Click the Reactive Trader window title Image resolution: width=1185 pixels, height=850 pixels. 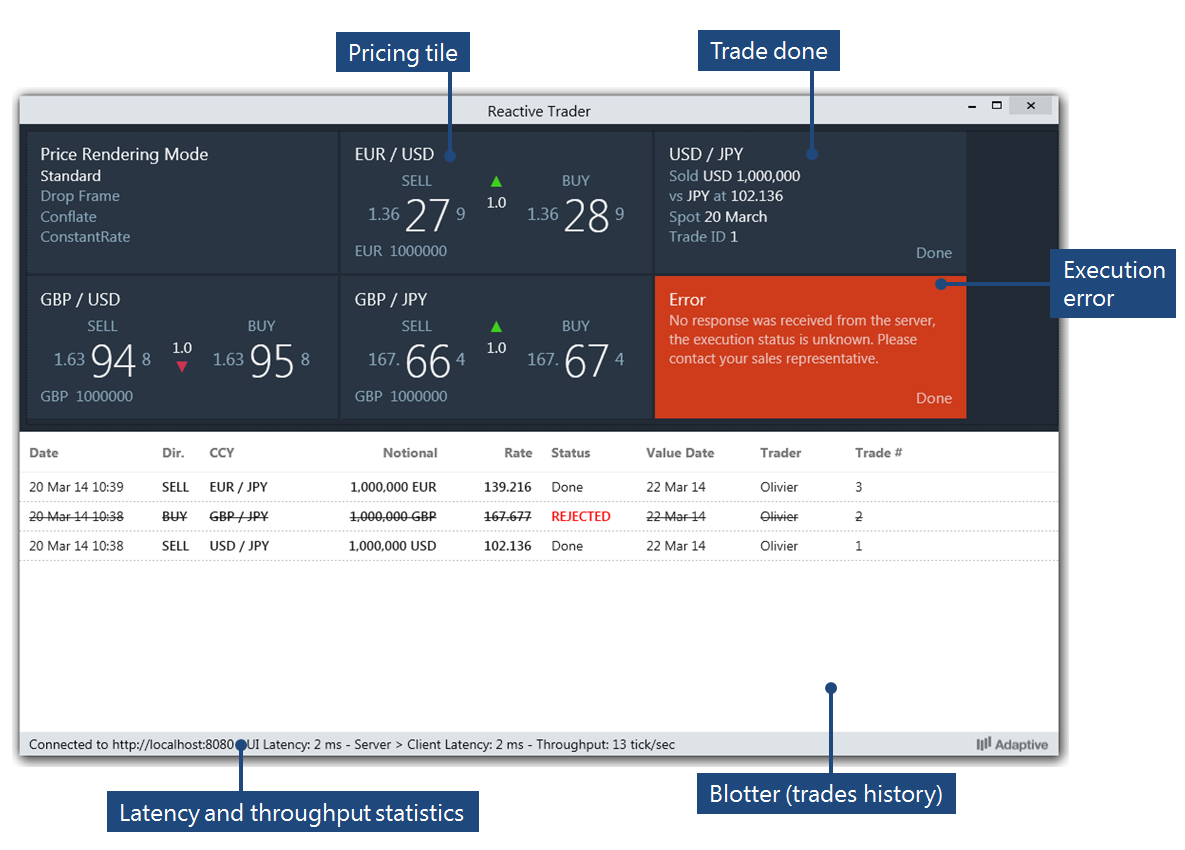pos(539,112)
